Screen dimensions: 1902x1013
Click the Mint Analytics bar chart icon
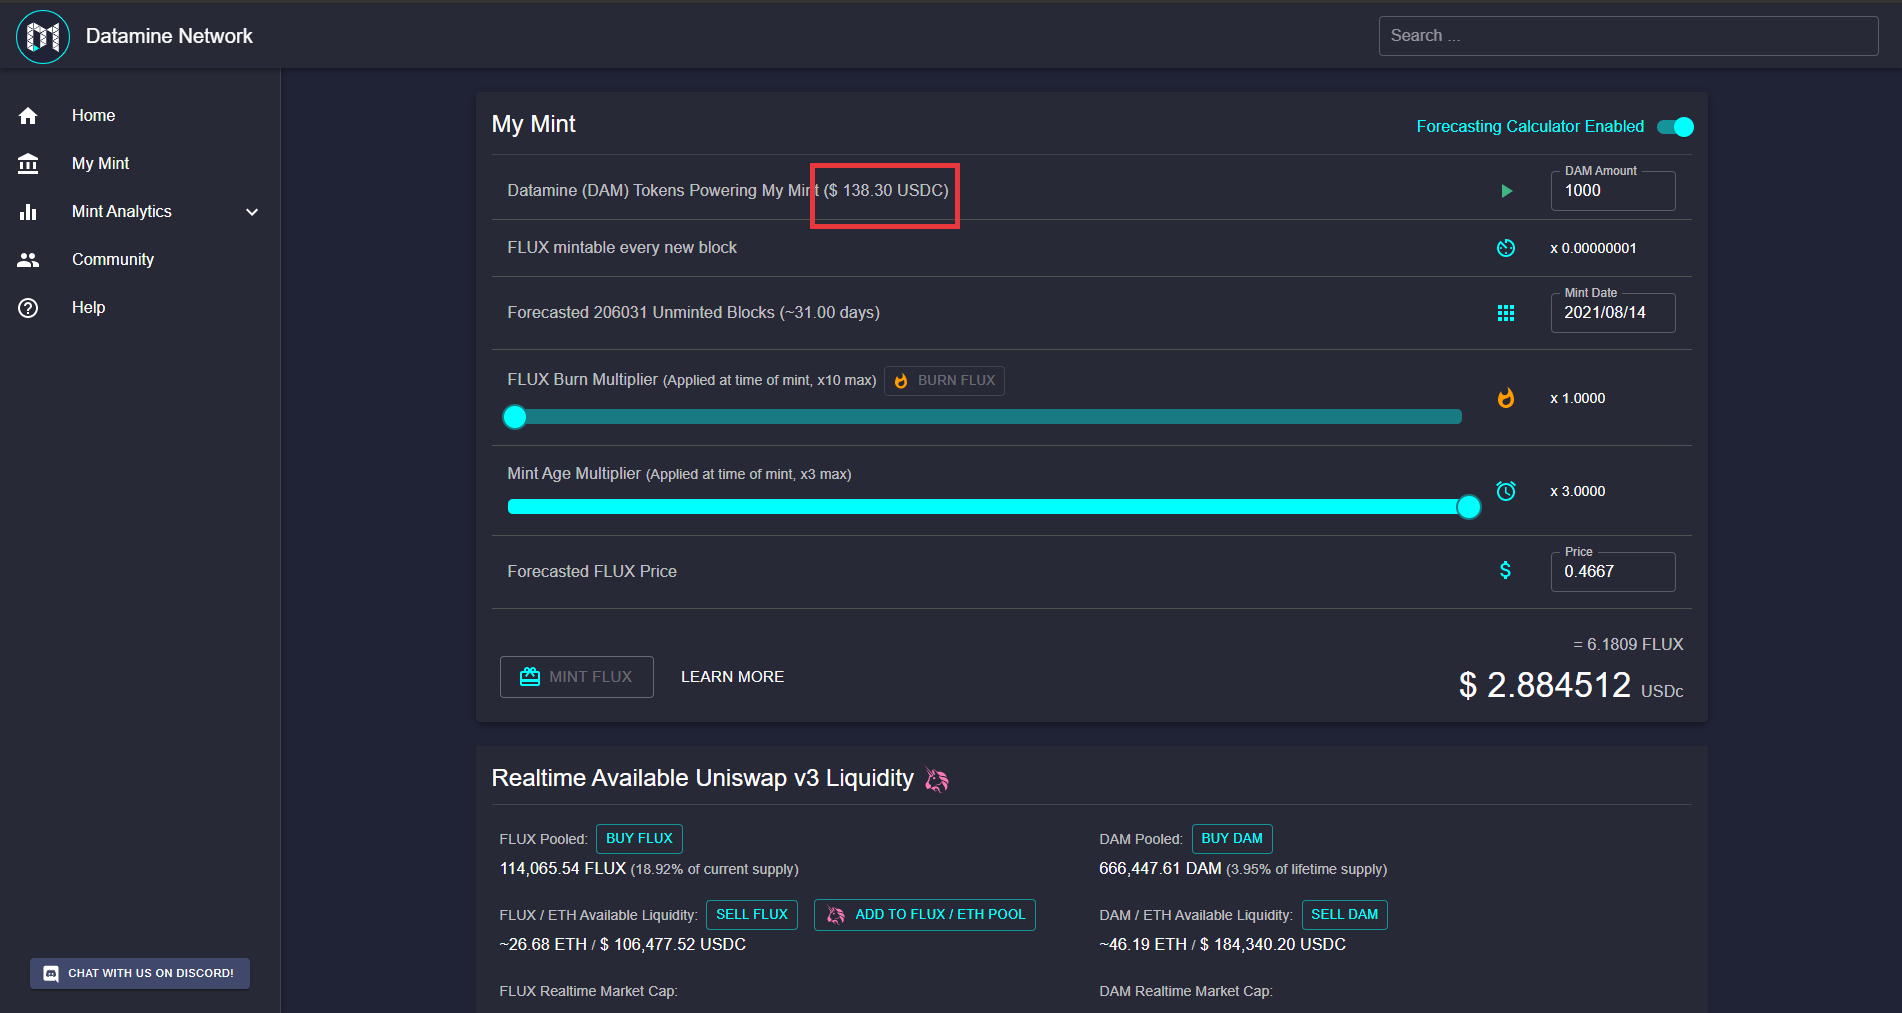(28, 212)
